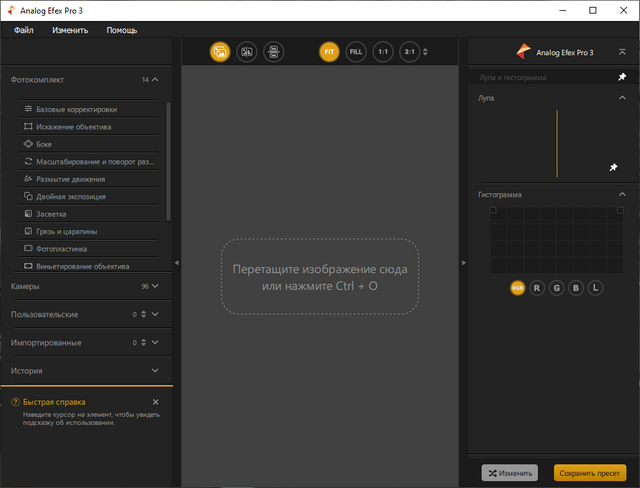Set zoom to FIT mode
The width and height of the screenshot is (640, 488).
(329, 51)
